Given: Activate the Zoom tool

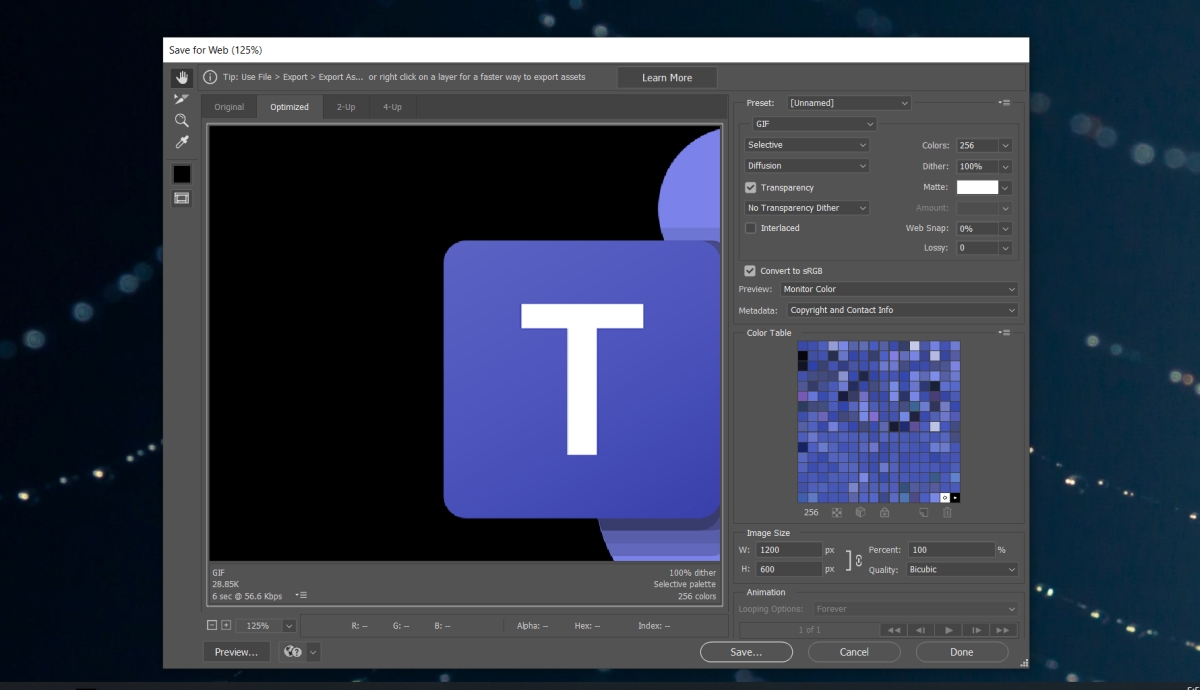Looking at the screenshot, I should (x=181, y=120).
